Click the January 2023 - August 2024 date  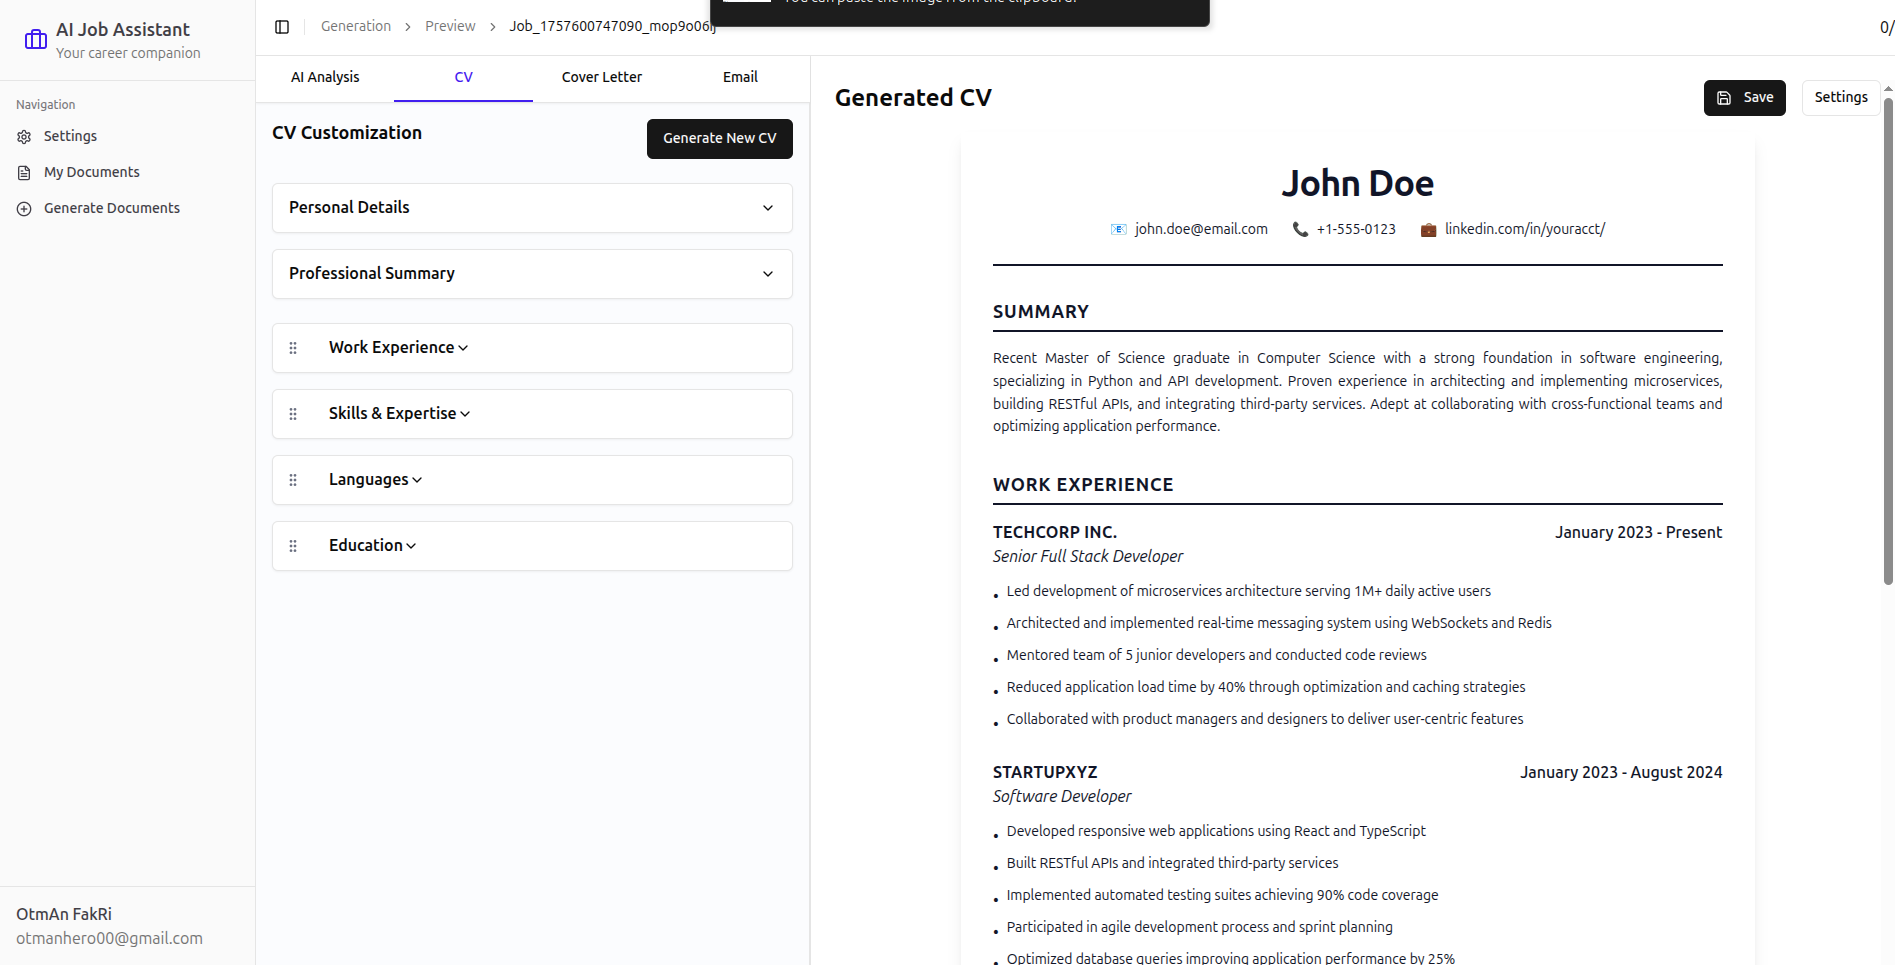pyautogui.click(x=1621, y=773)
